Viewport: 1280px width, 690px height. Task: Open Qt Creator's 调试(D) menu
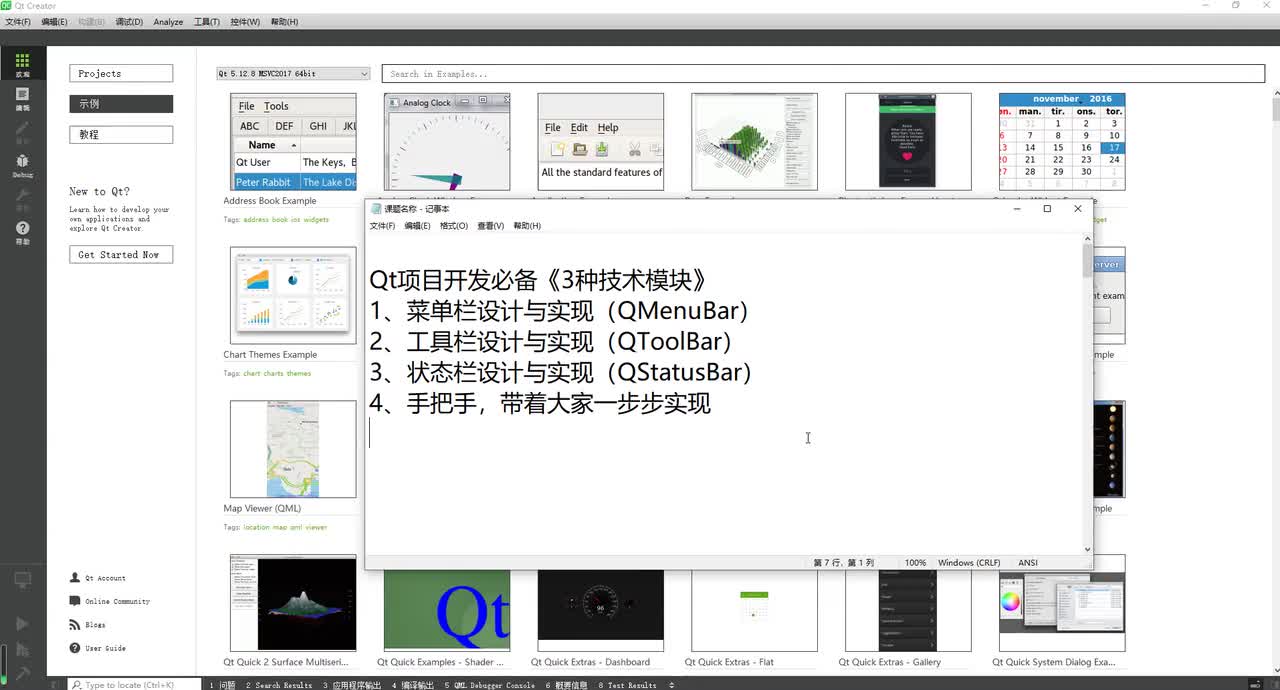point(129,22)
